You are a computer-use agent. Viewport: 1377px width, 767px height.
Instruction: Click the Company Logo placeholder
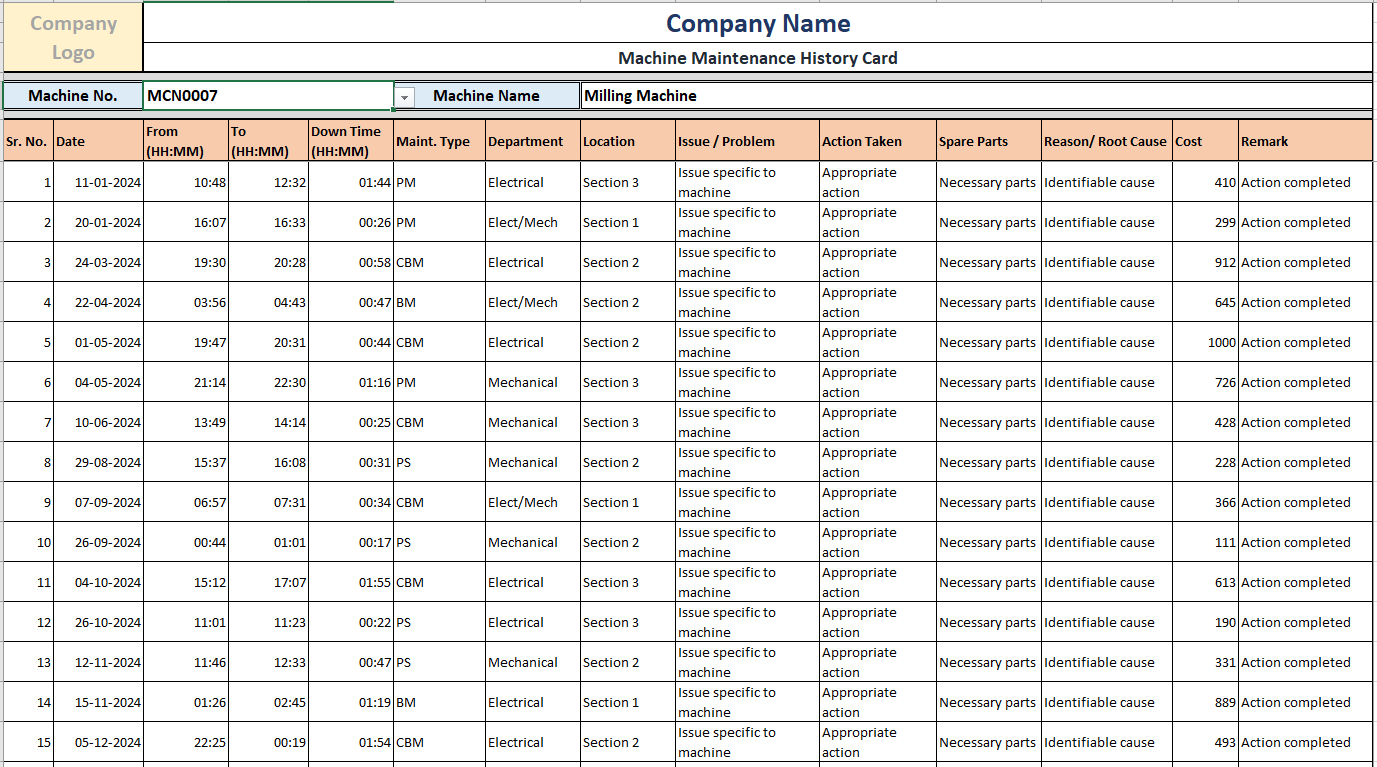pos(71,36)
